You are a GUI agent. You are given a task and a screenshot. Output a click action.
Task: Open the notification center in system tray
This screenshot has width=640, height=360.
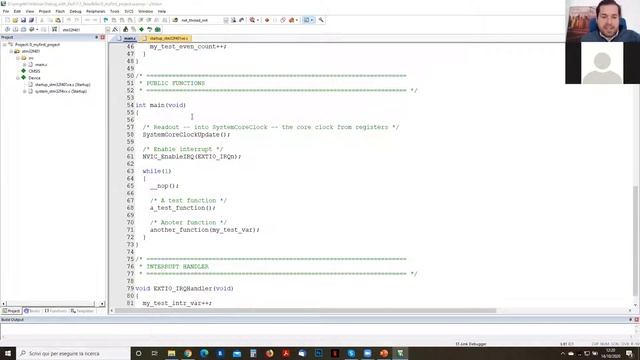tap(629, 353)
